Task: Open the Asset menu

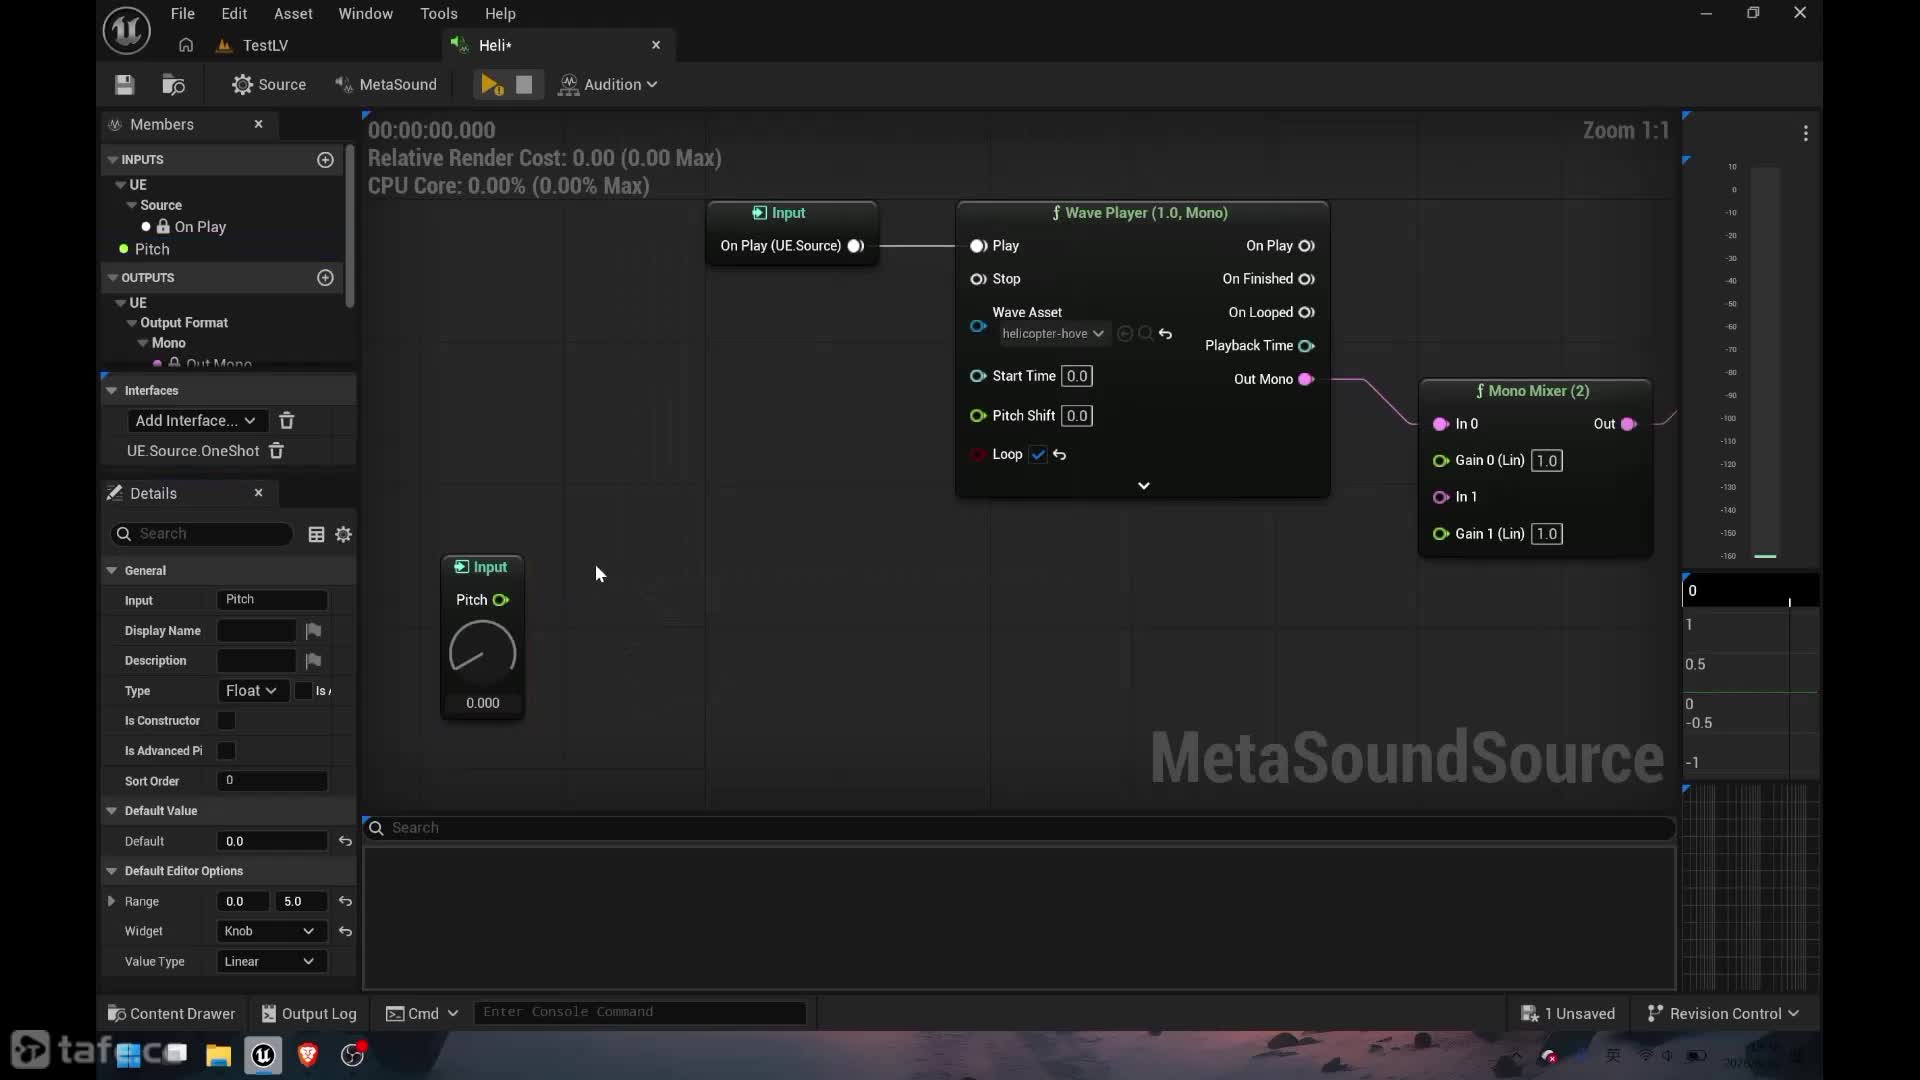Action: [293, 14]
